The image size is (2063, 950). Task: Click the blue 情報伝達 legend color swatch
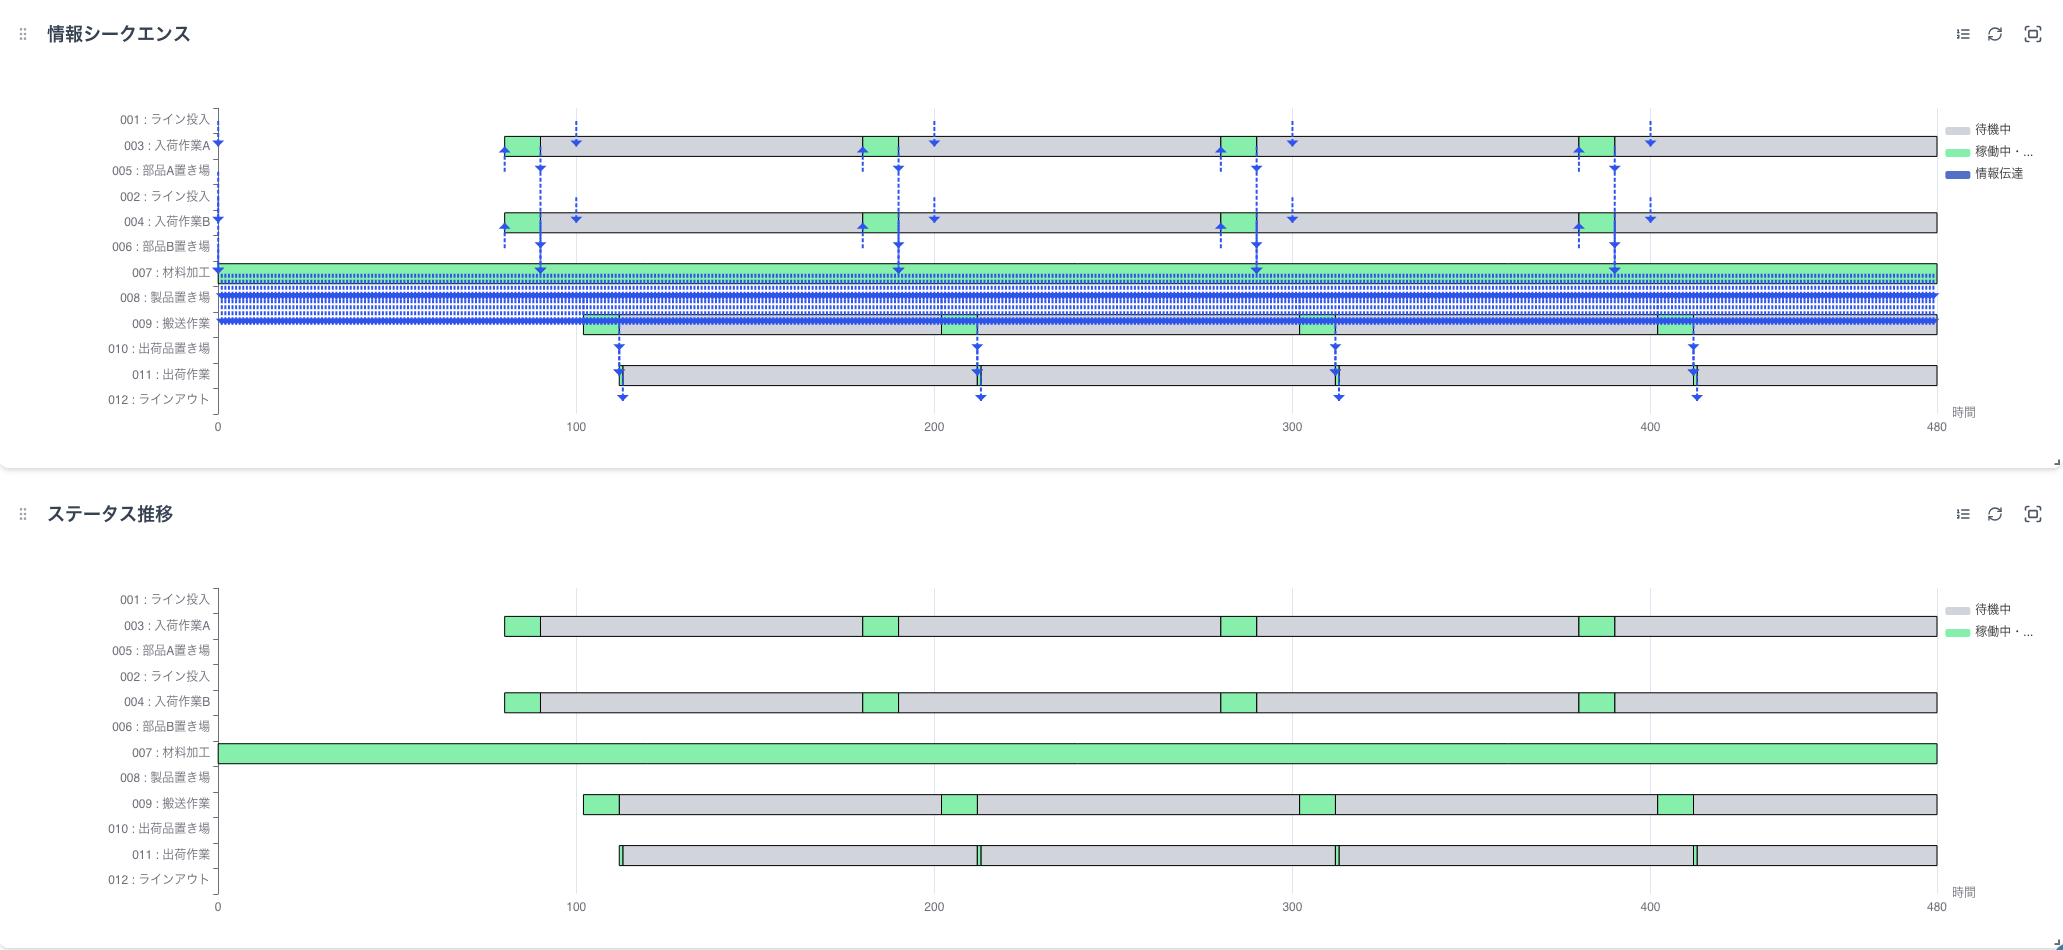click(1957, 175)
